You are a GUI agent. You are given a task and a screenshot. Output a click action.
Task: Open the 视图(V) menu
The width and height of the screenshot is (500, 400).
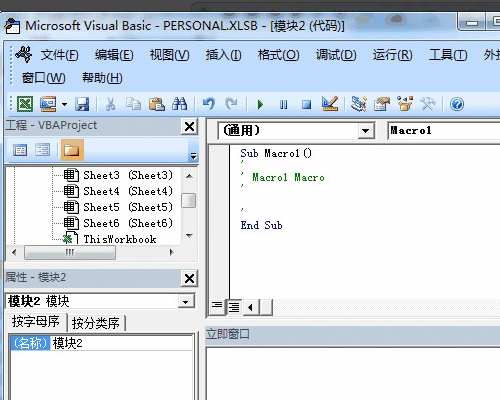pos(169,55)
